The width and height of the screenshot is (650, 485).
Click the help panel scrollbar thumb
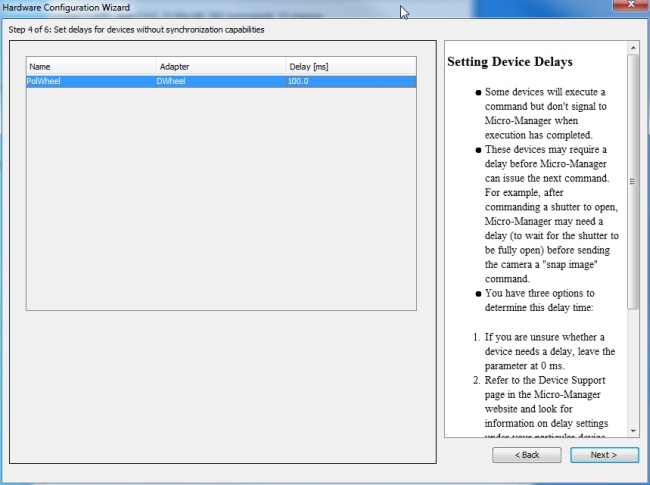tap(633, 180)
